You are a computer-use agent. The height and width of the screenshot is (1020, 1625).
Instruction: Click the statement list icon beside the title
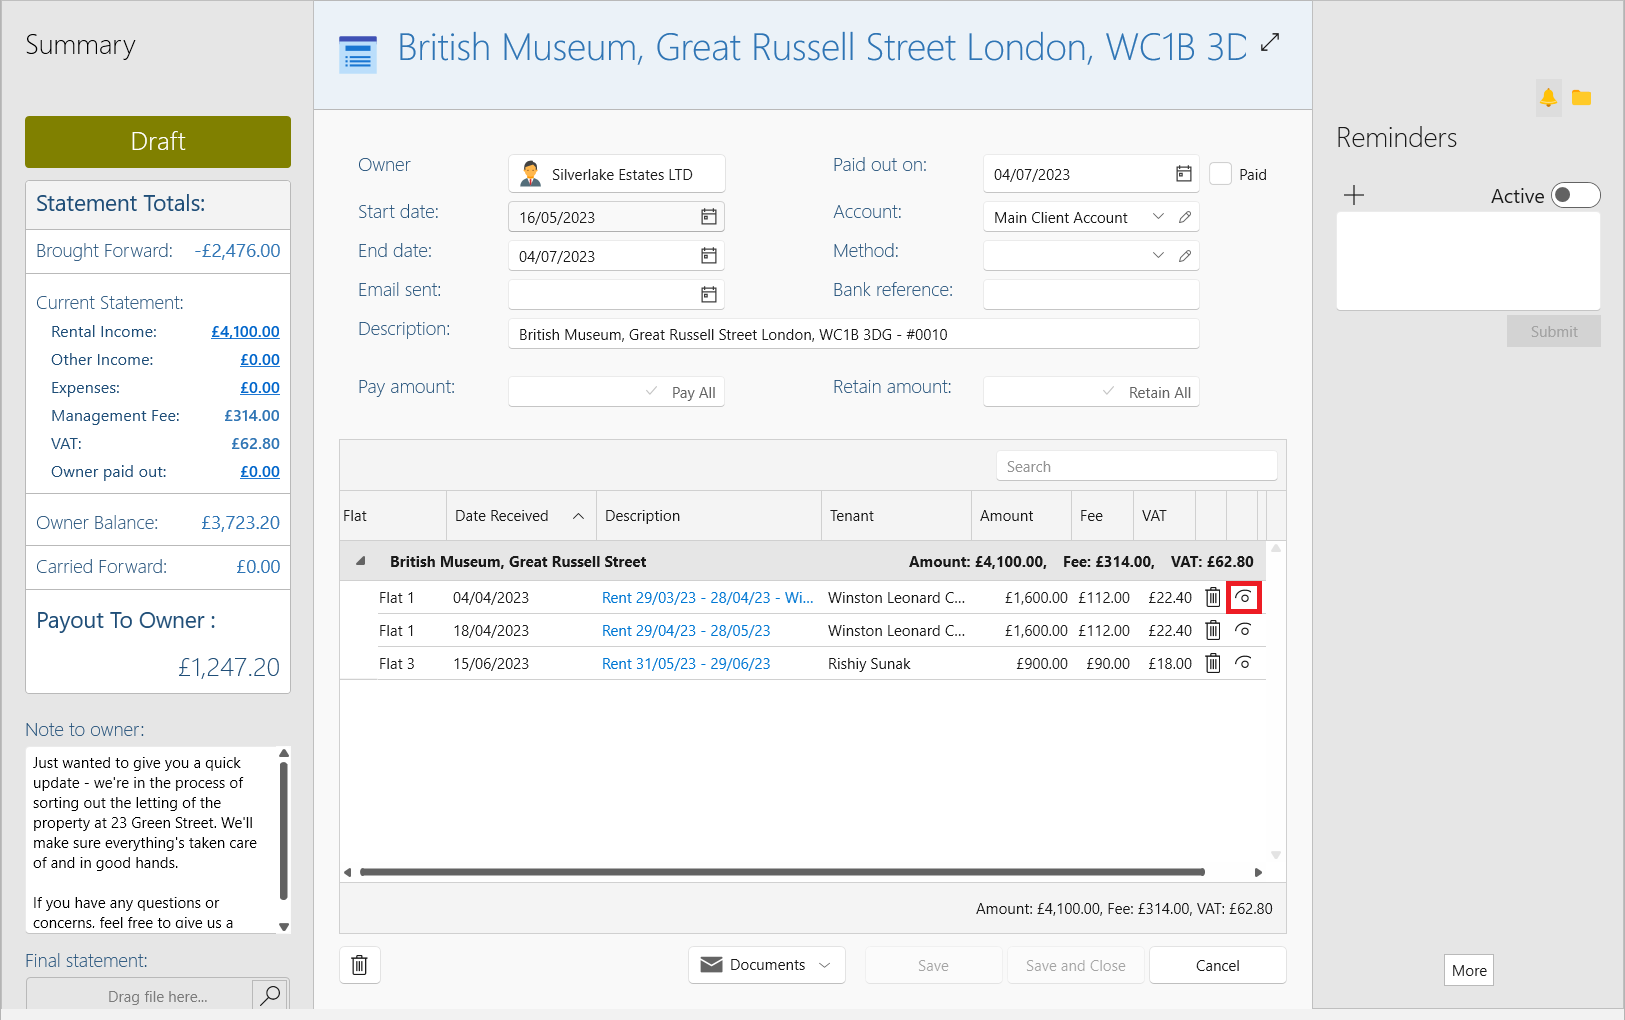(x=358, y=54)
